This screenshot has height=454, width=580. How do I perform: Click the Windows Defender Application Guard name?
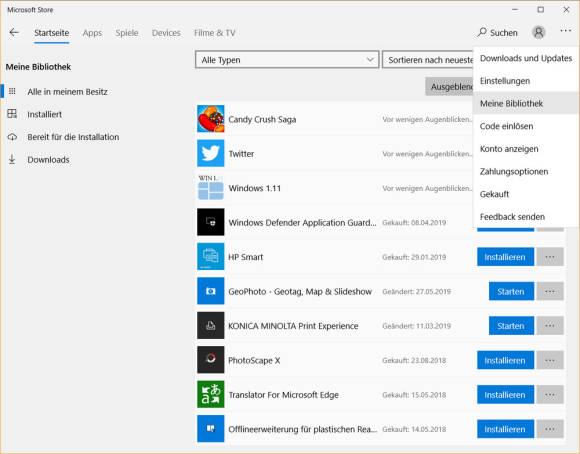(x=302, y=222)
